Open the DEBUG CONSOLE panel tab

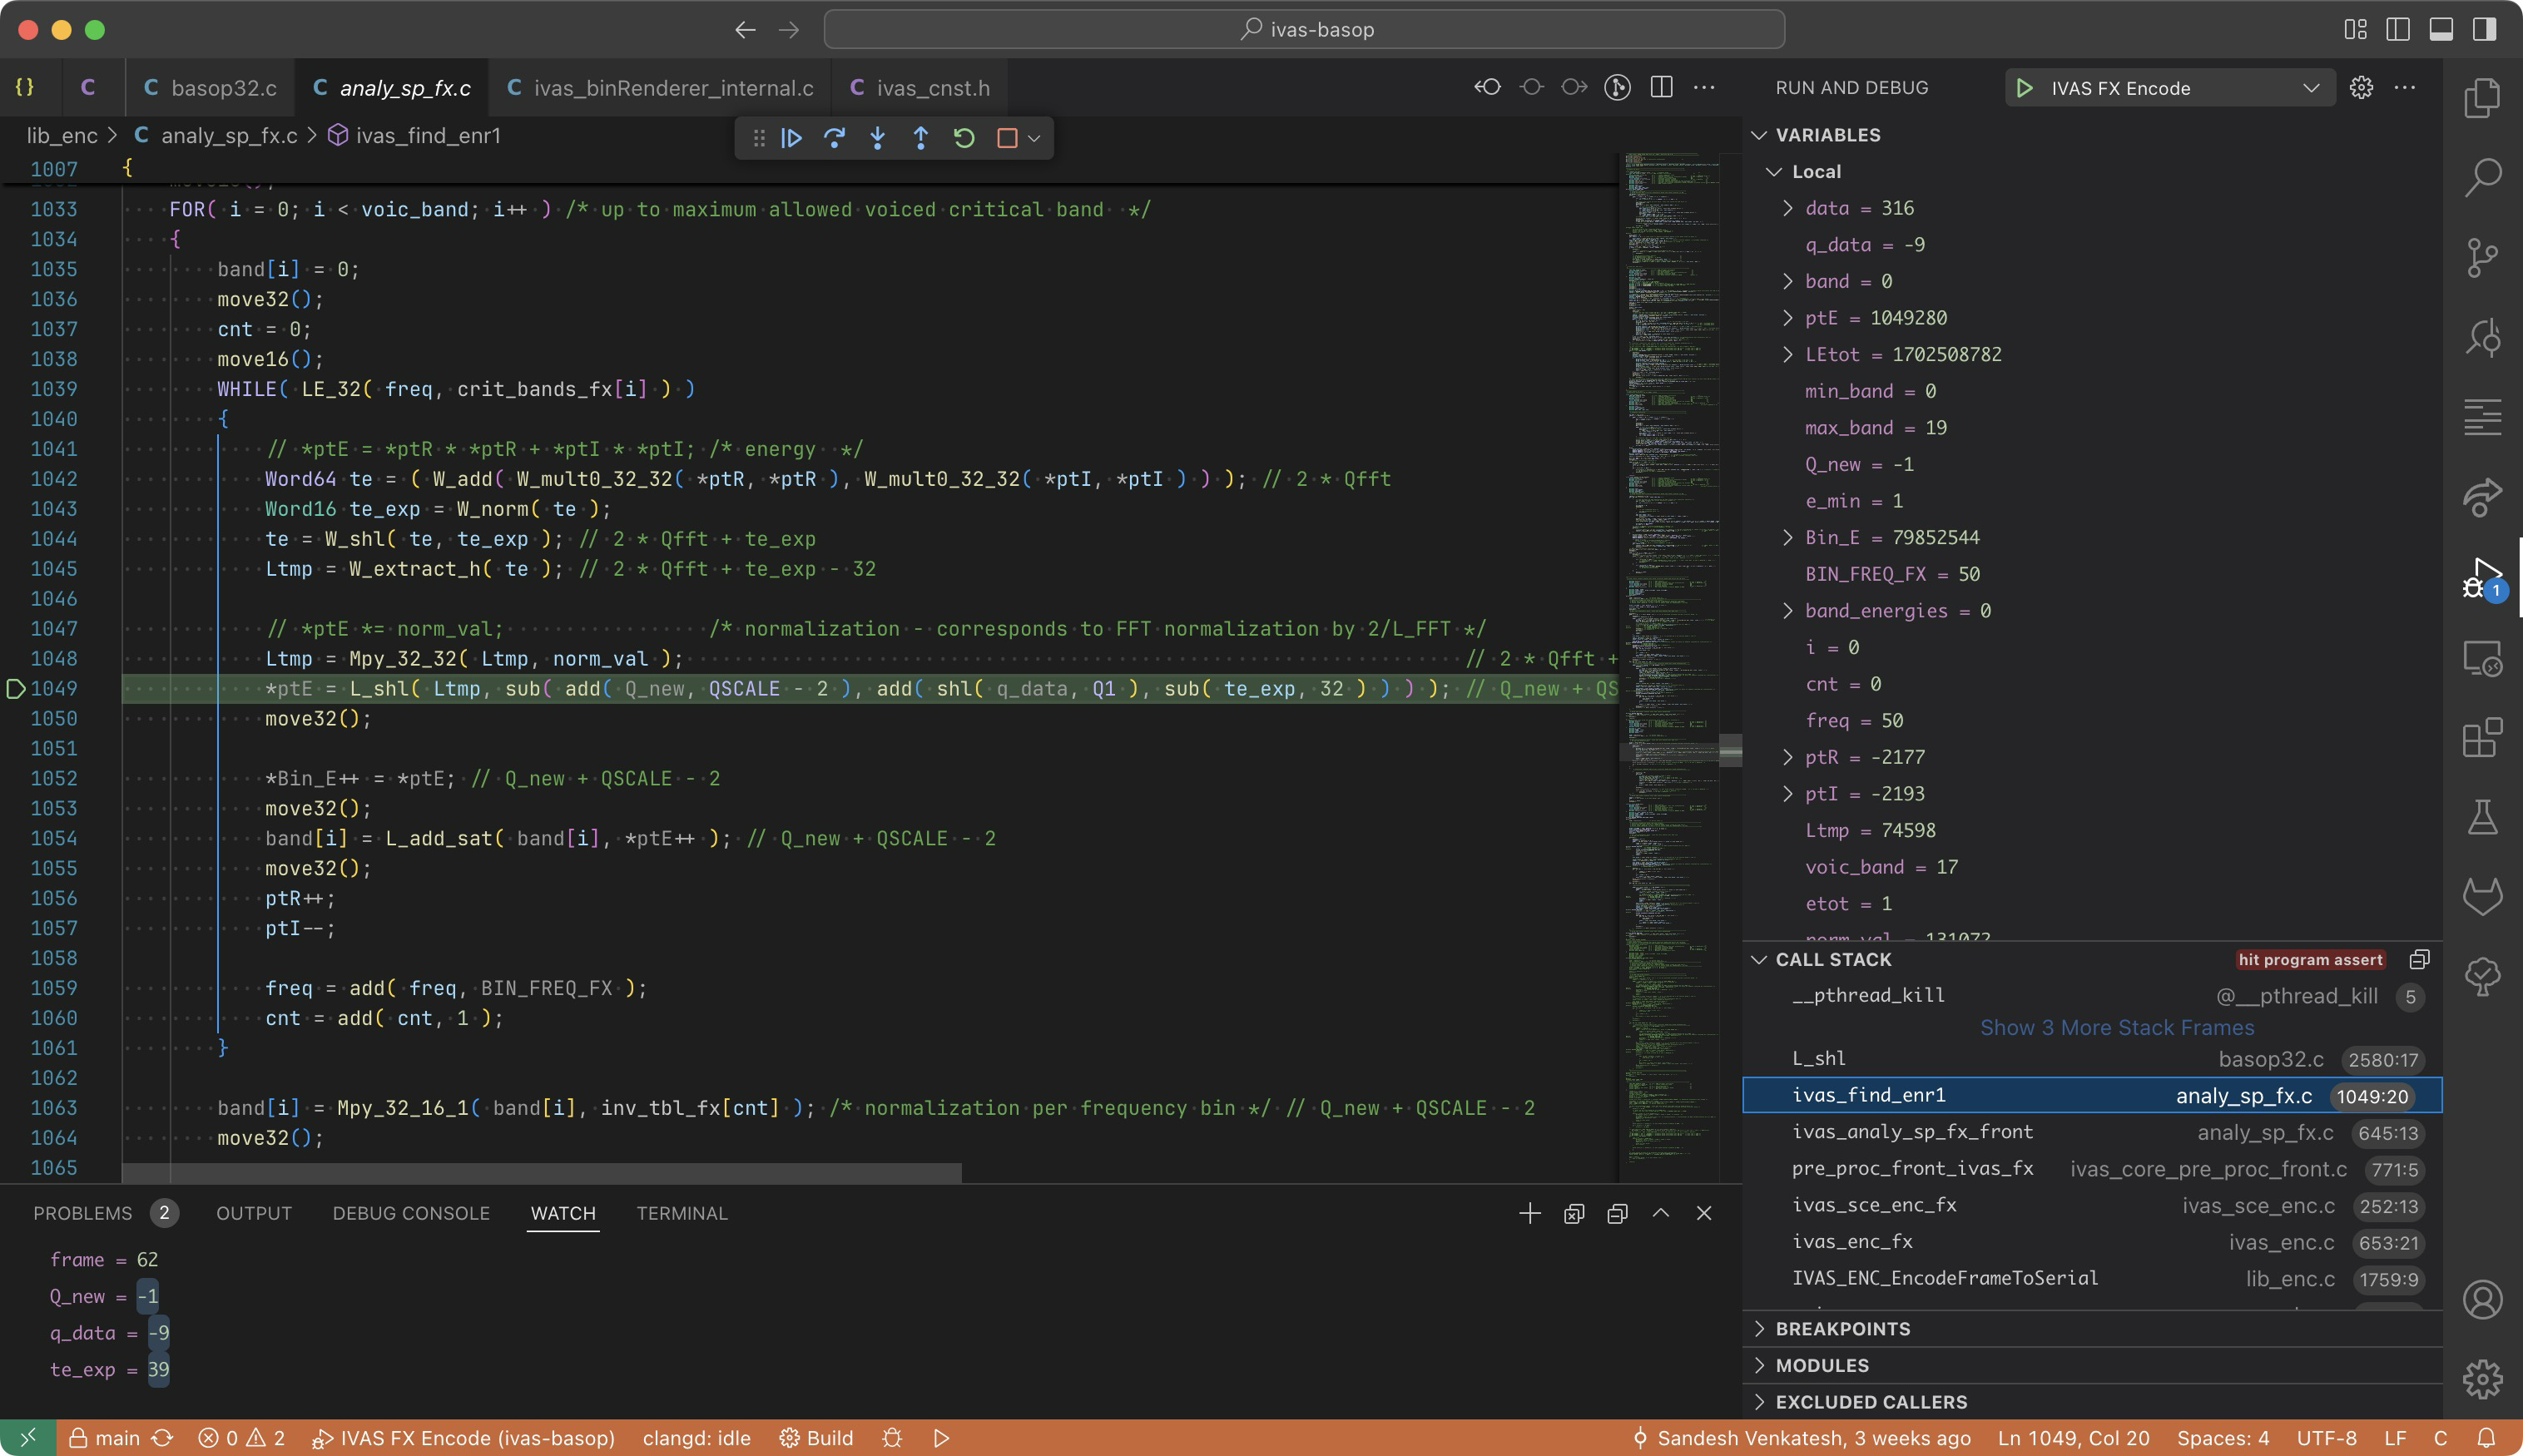pyautogui.click(x=410, y=1213)
